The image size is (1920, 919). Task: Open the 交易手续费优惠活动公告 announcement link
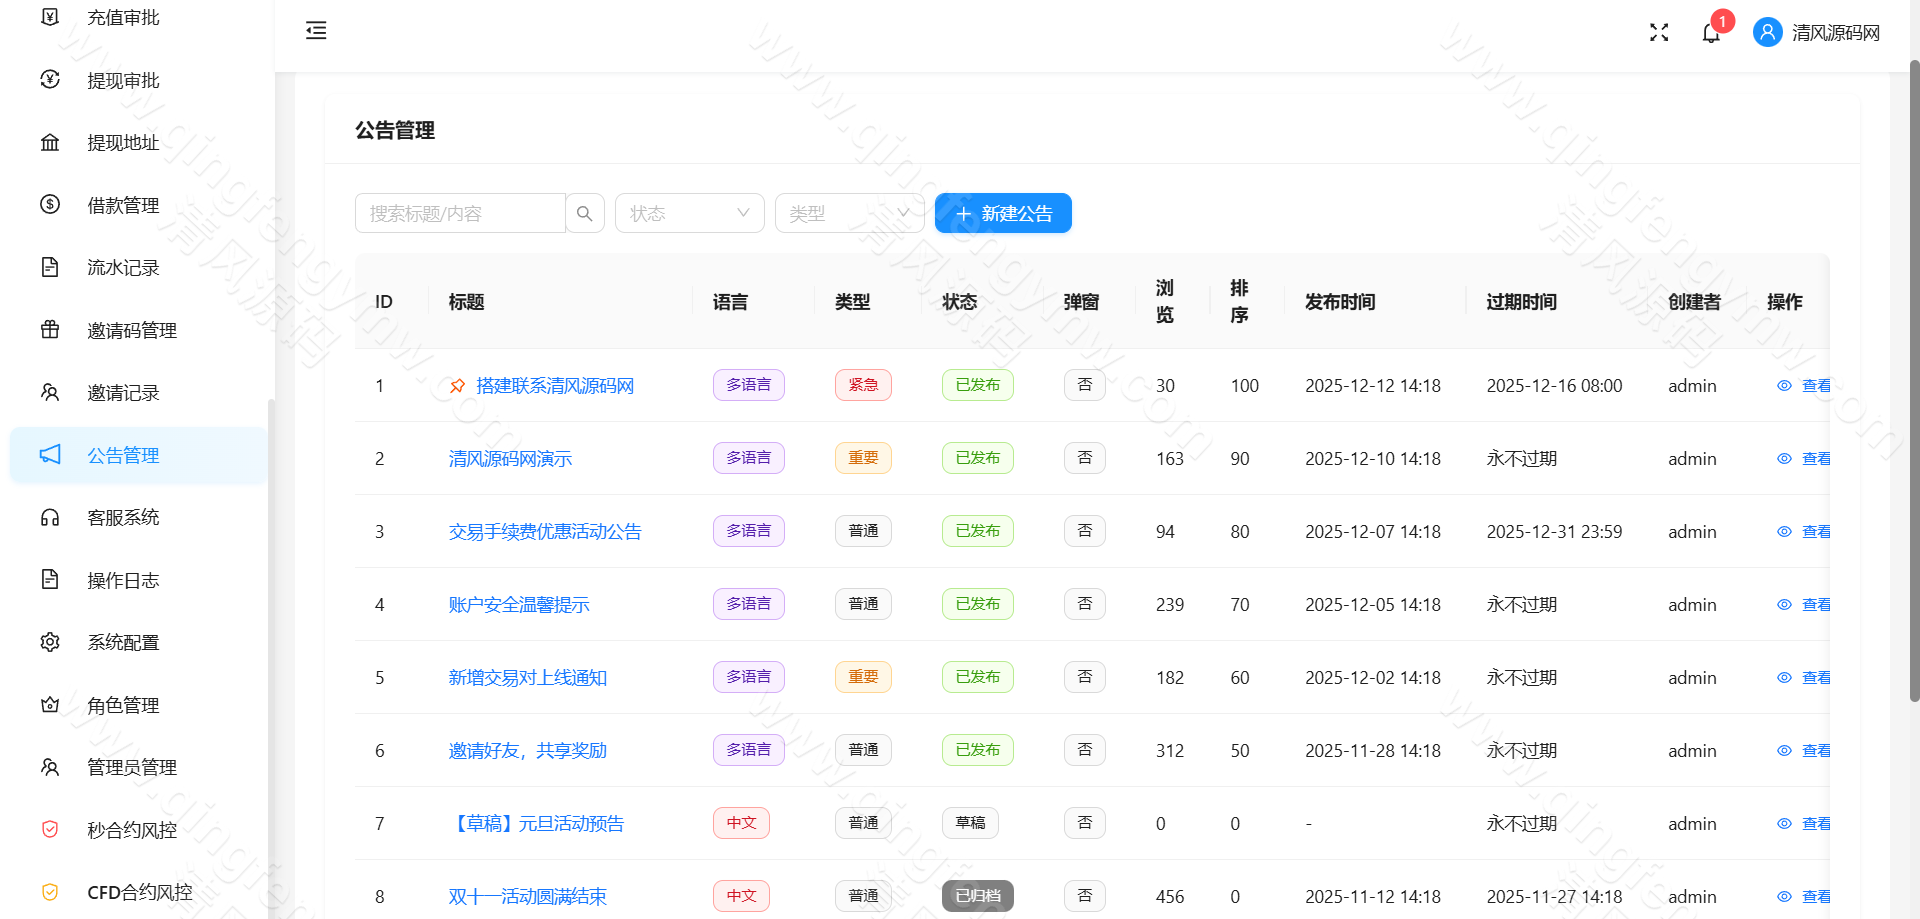[545, 531]
